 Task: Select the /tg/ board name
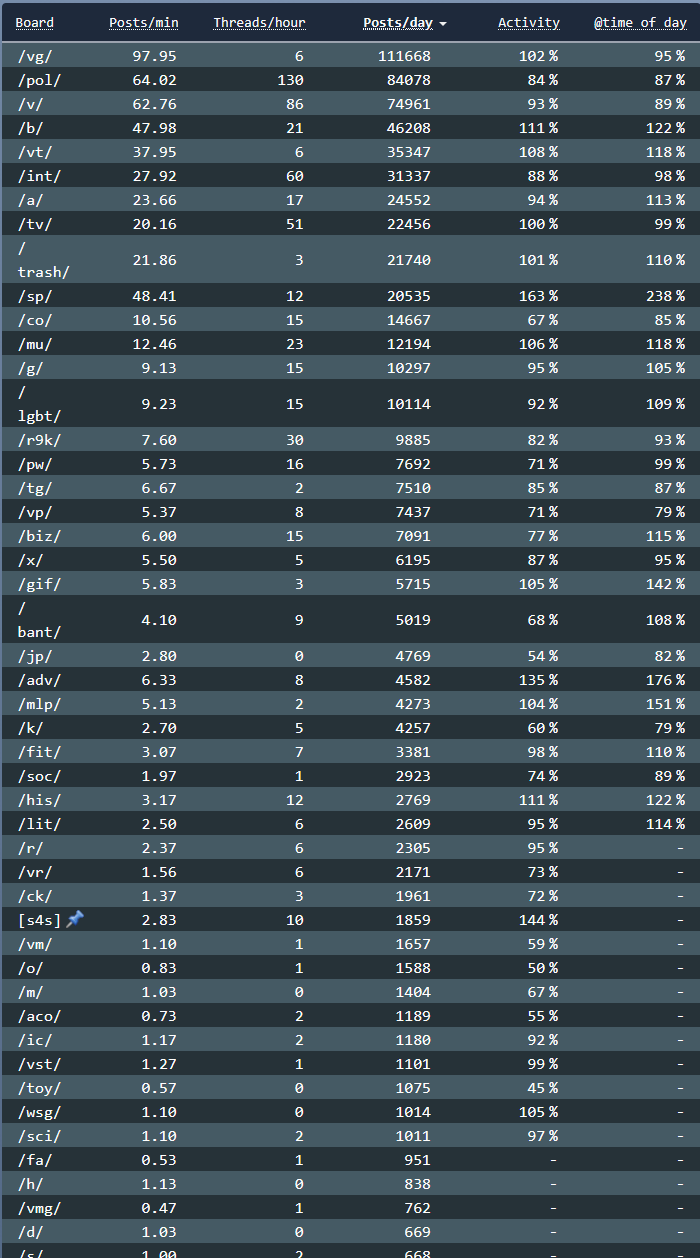click(35, 488)
